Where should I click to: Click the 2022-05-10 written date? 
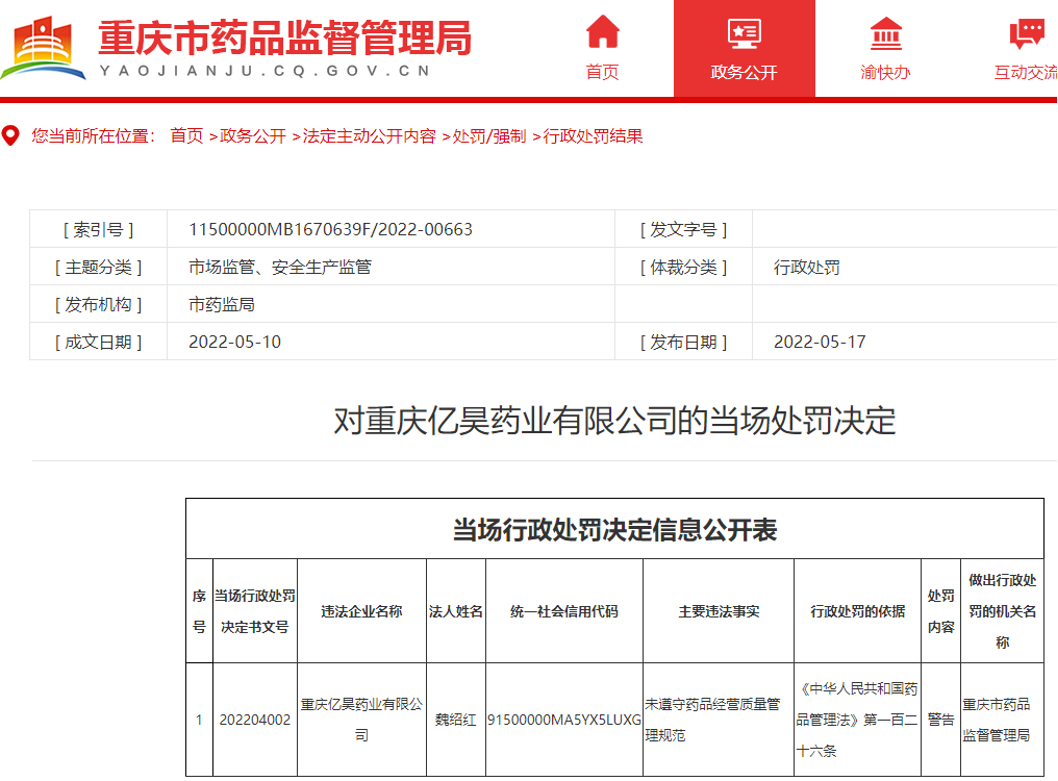[235, 342]
